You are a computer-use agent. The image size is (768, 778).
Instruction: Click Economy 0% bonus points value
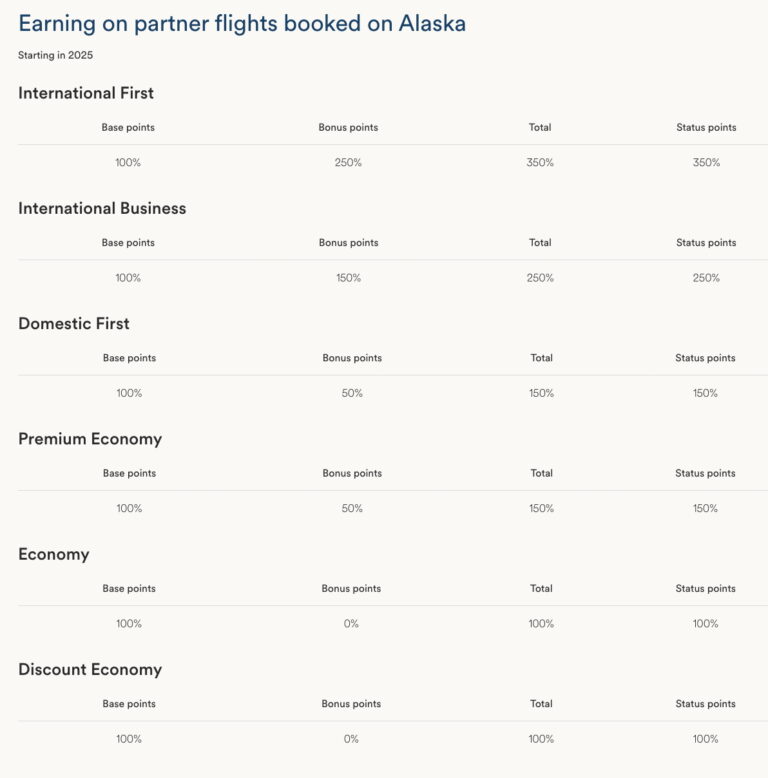pos(351,624)
